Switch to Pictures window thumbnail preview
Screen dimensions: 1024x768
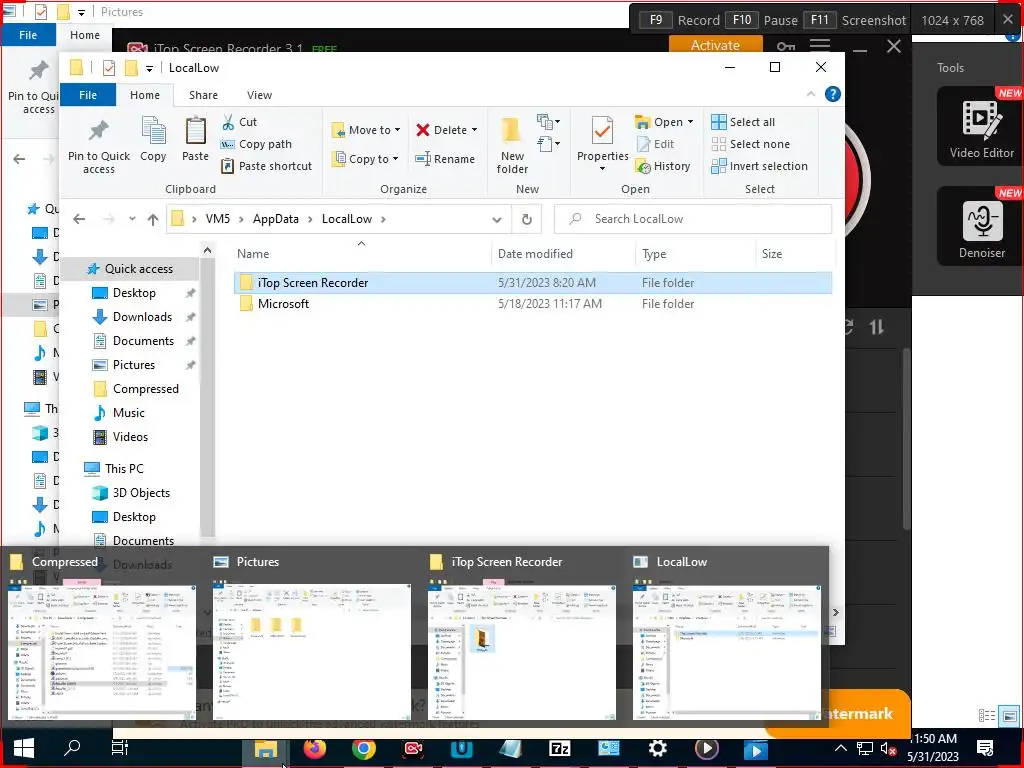(312, 652)
